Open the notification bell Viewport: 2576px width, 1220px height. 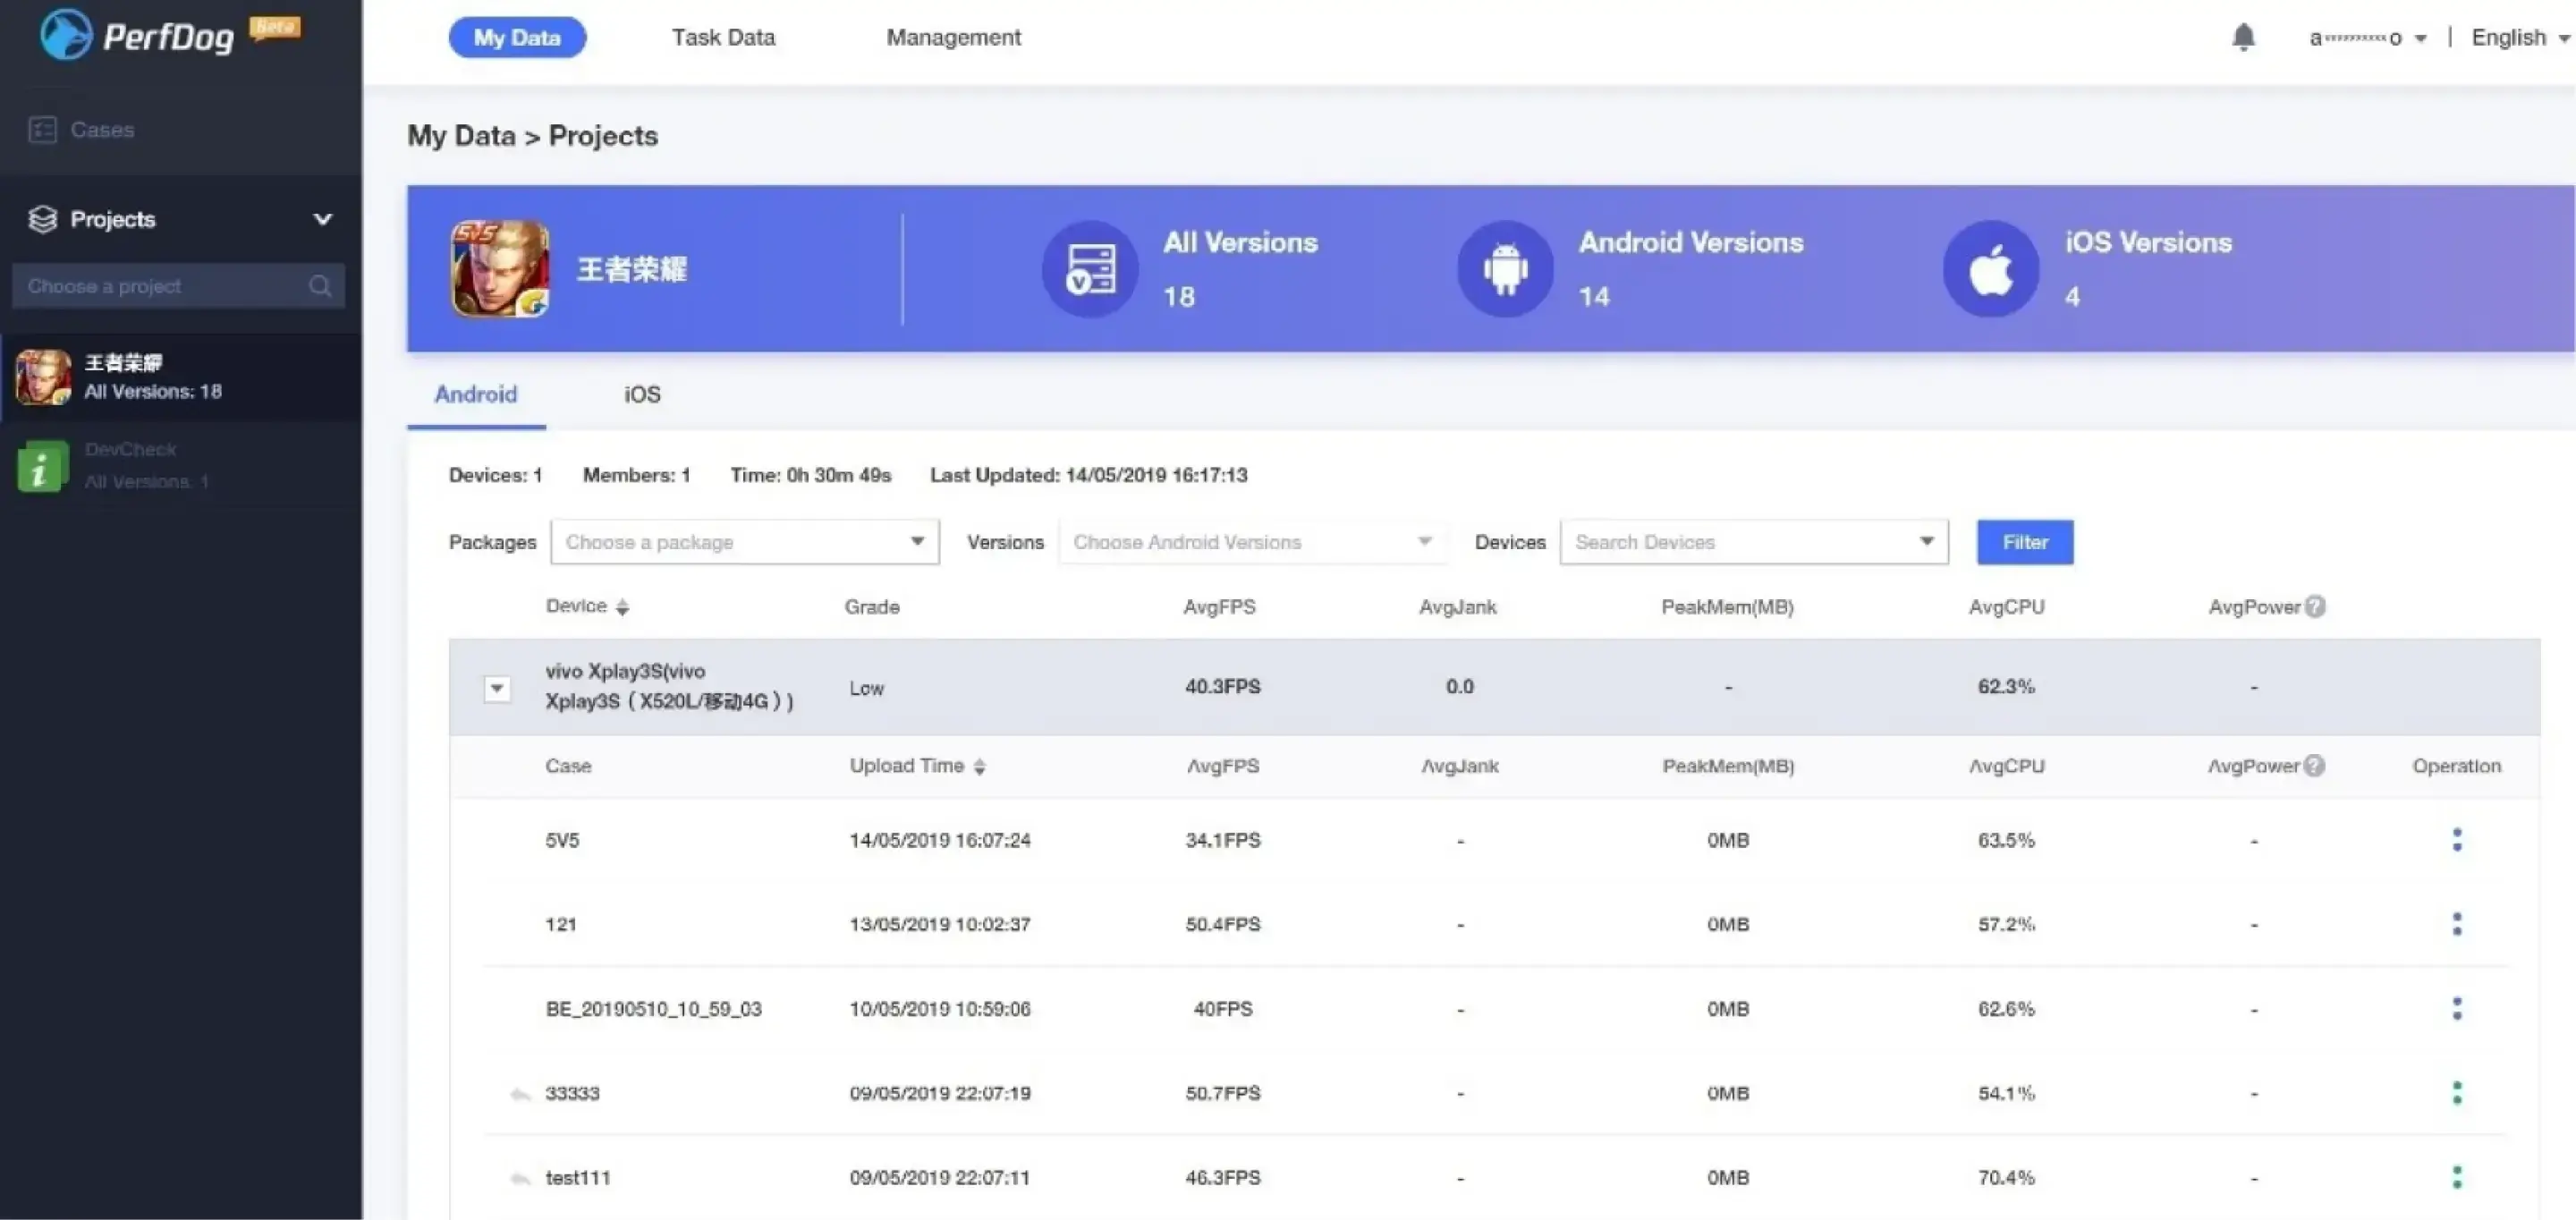[2243, 37]
